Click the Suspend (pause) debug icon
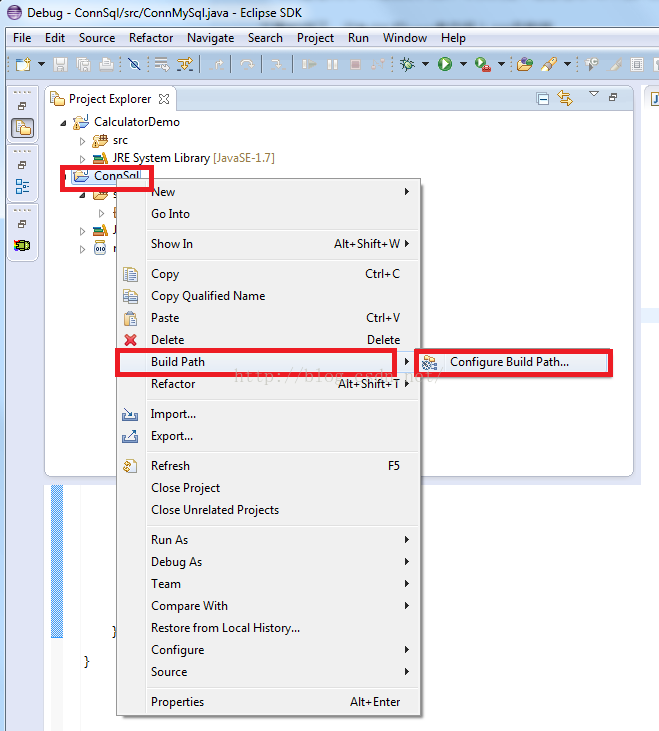Screen dimensions: 659x731 click(332, 64)
